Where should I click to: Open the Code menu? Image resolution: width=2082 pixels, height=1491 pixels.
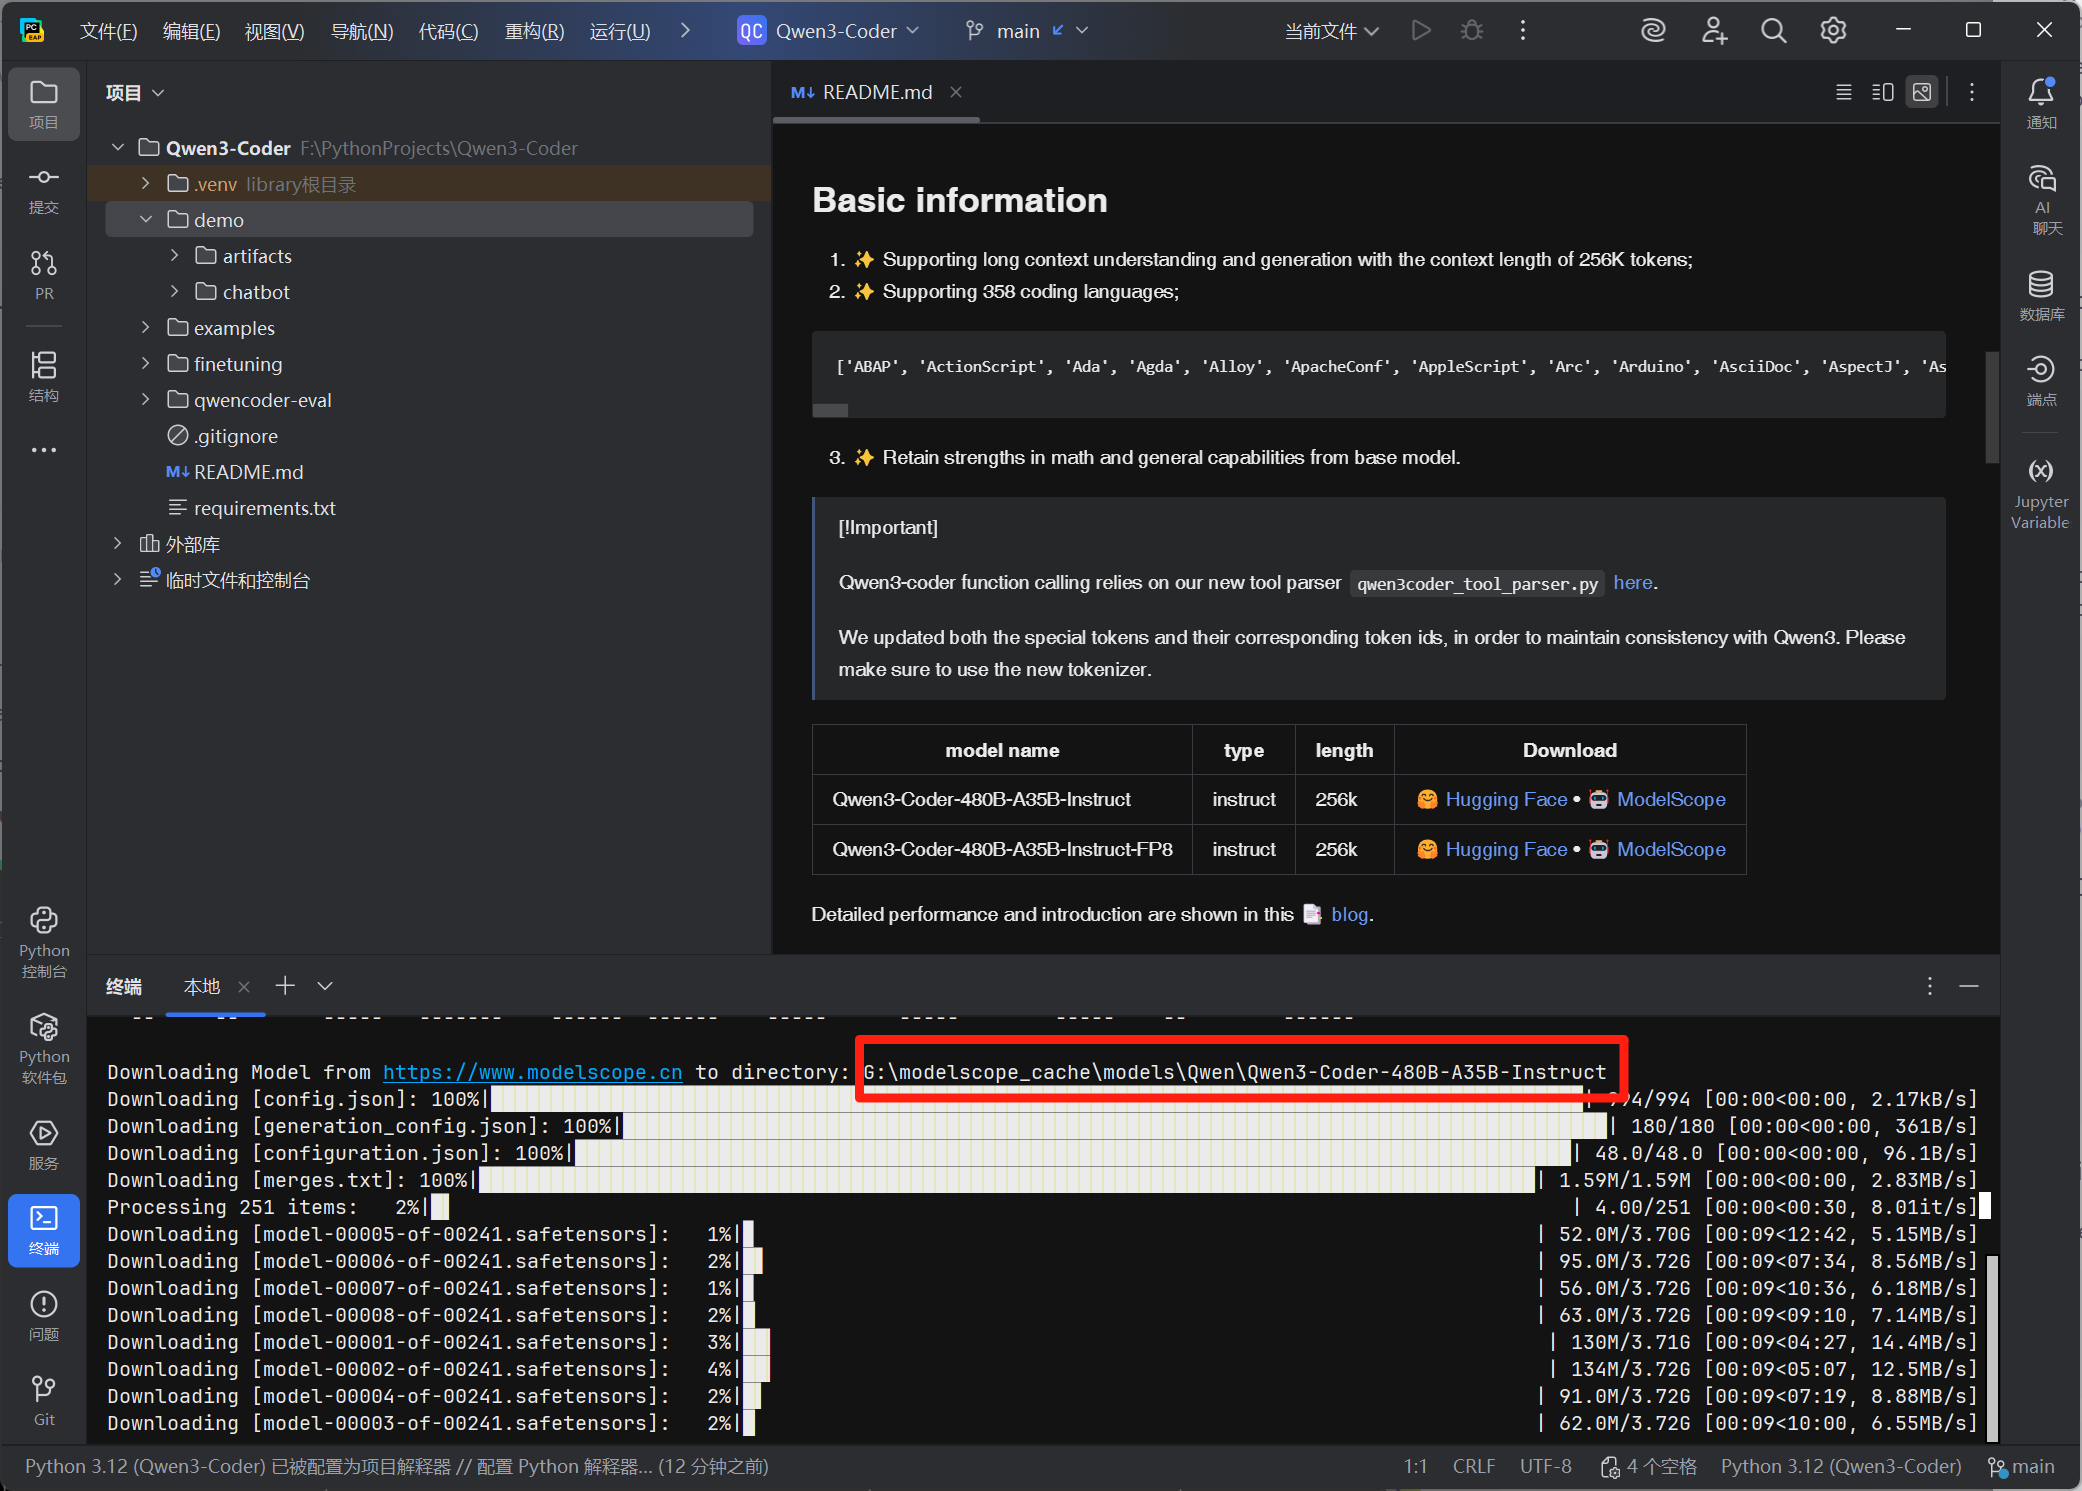pos(448,31)
